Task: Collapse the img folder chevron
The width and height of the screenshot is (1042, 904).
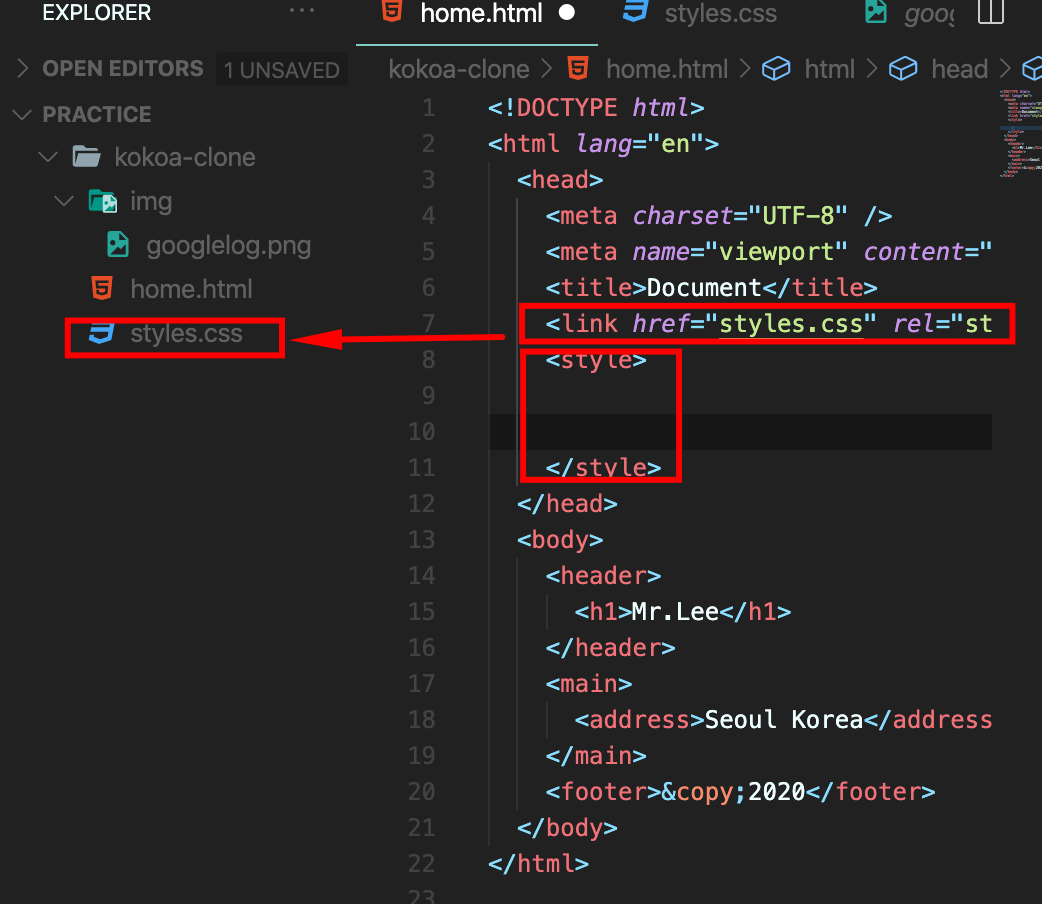Action: (x=64, y=201)
